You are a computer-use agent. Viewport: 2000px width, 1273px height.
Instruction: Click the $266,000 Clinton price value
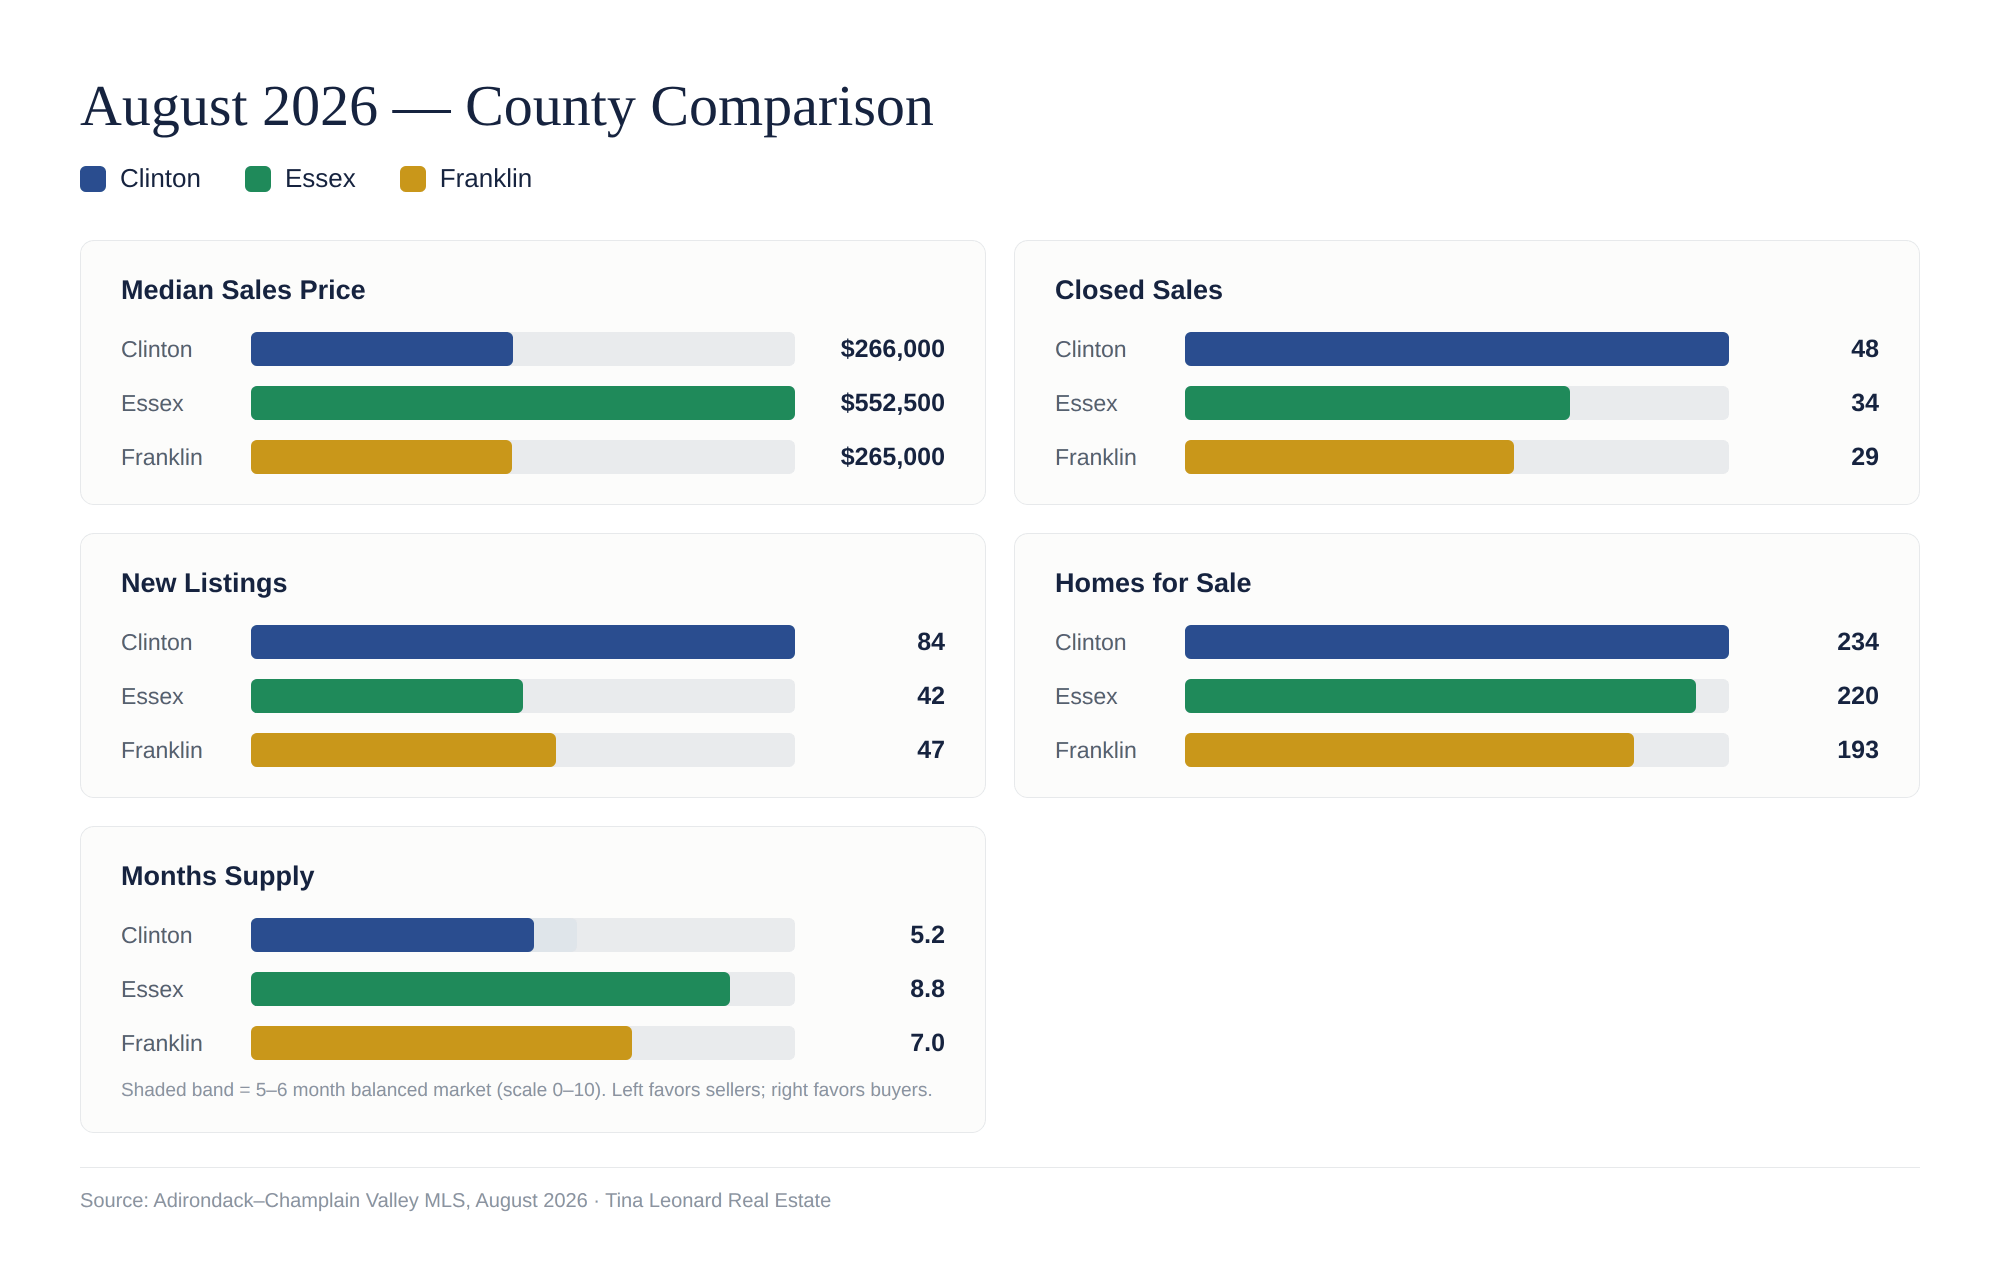click(x=892, y=349)
